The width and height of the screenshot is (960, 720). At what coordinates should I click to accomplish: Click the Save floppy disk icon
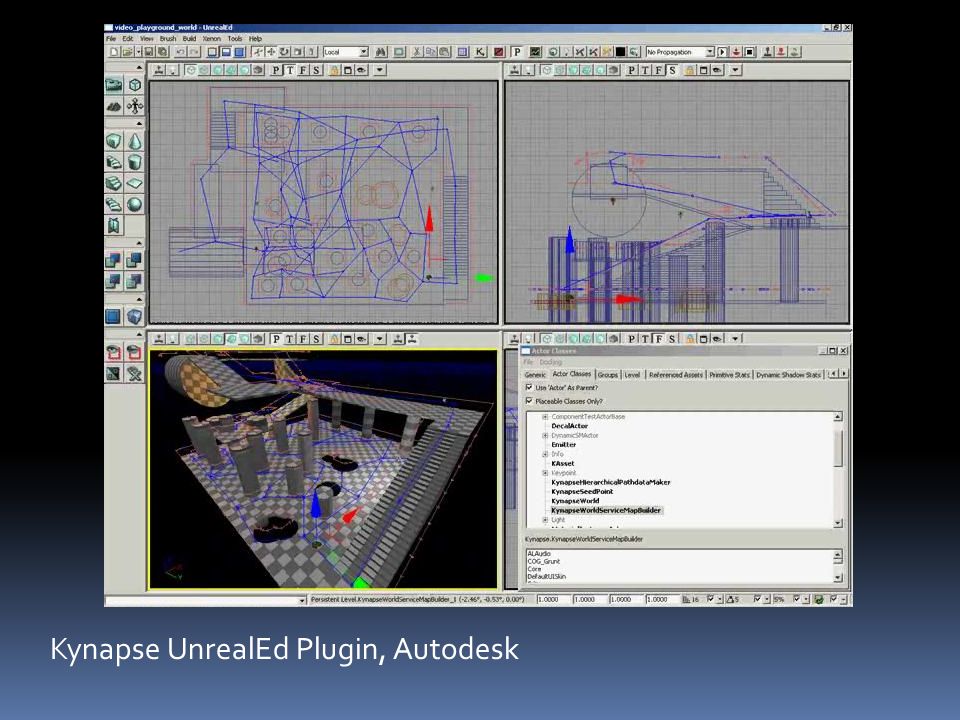pos(149,52)
